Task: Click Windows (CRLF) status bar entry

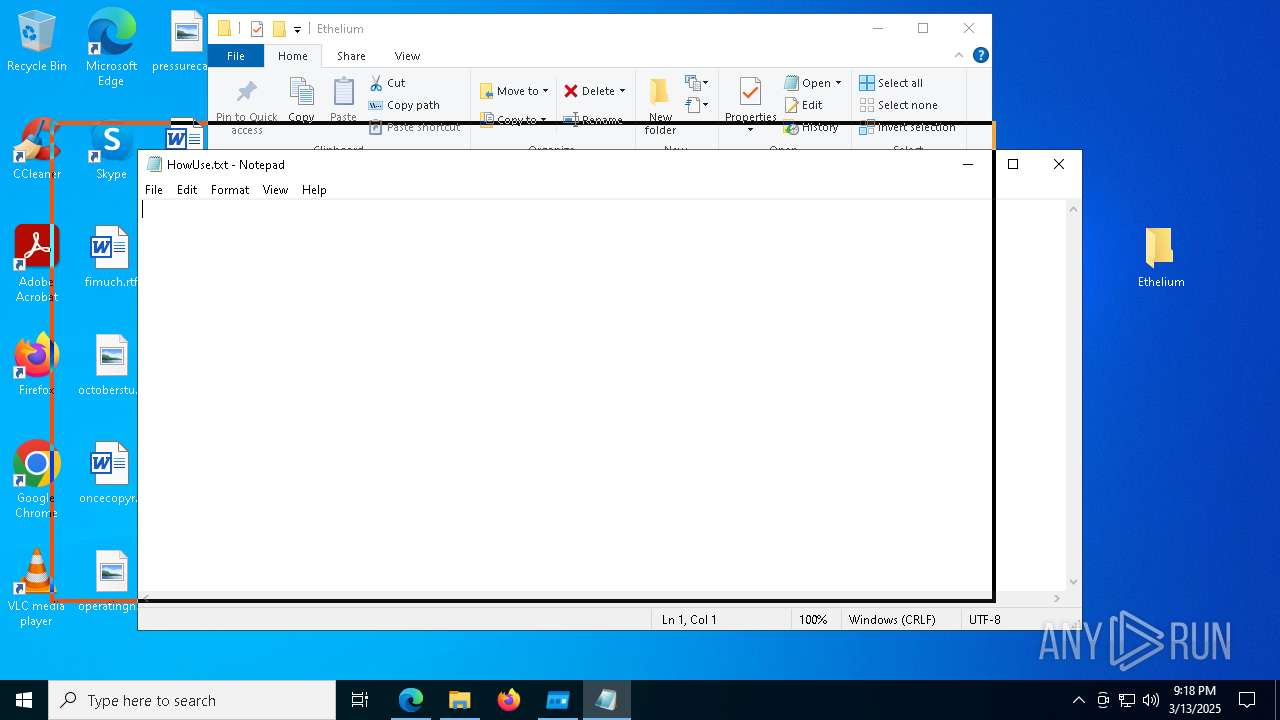Action: coord(892,620)
